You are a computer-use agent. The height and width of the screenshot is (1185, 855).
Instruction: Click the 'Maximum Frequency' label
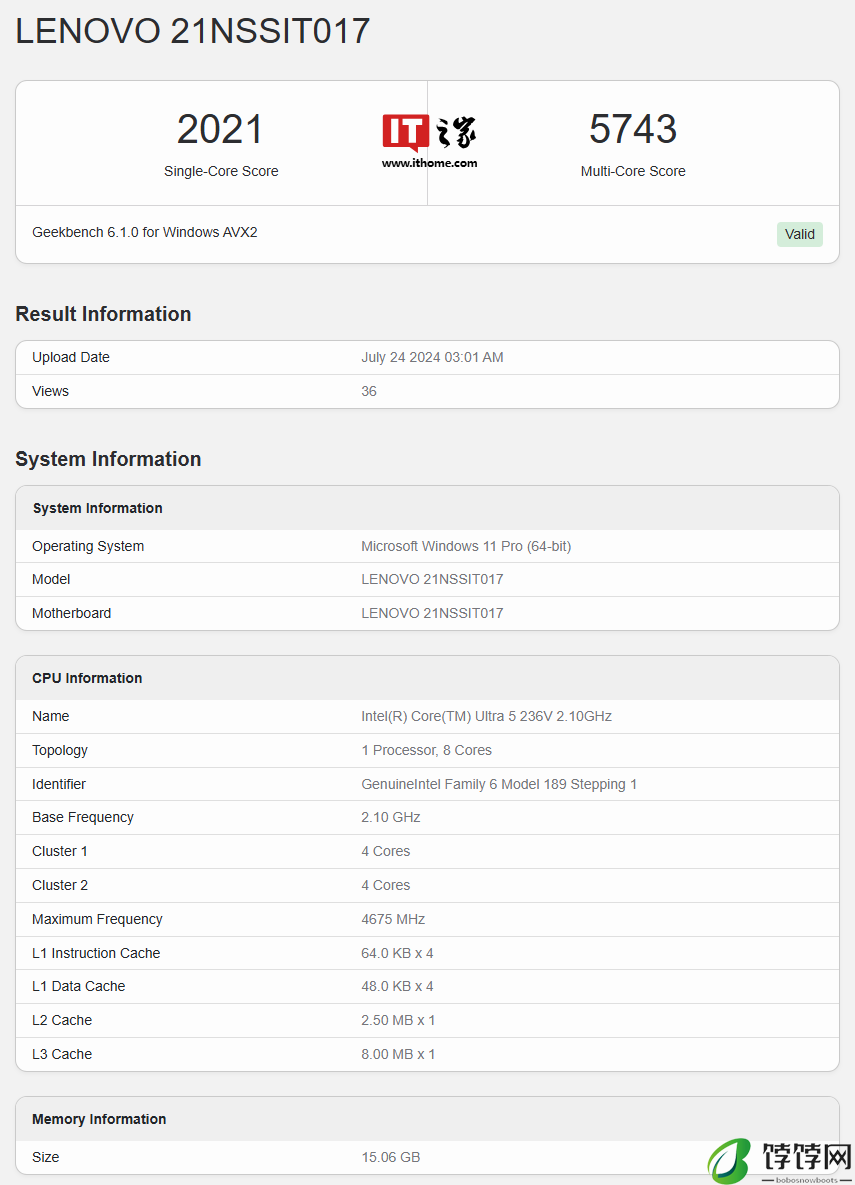point(97,920)
